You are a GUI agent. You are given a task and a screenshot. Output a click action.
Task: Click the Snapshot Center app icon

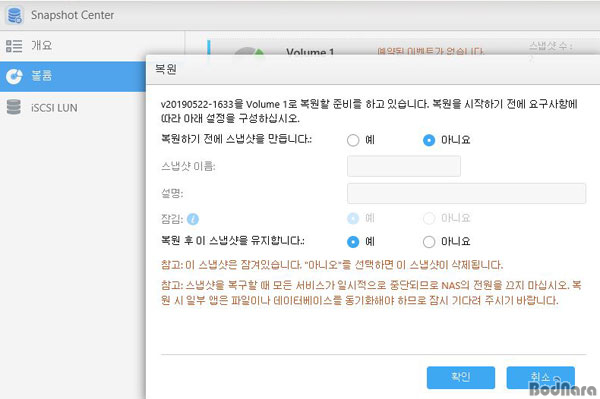click(15, 15)
